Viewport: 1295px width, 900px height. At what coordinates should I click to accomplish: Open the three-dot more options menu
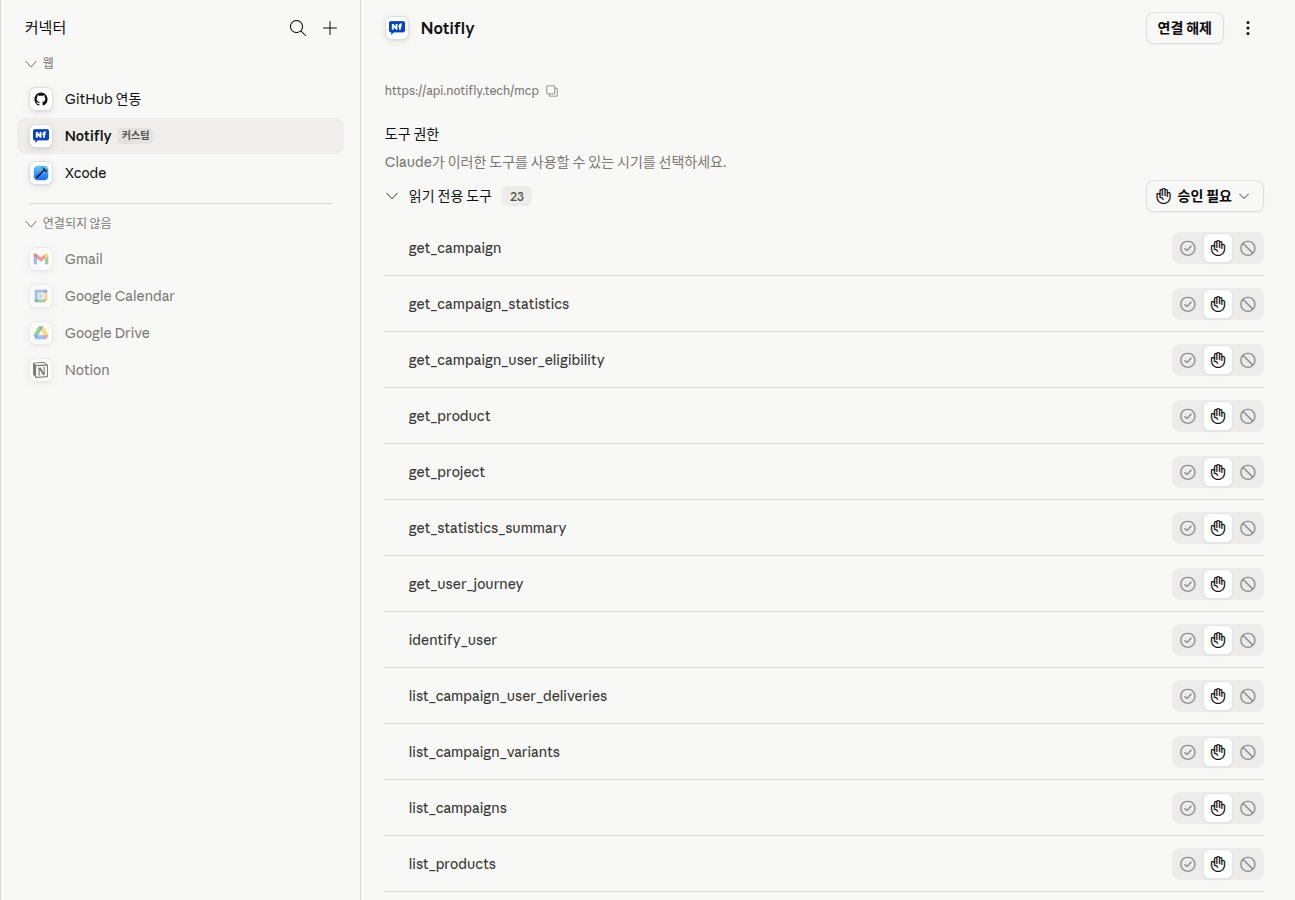[x=1247, y=29]
